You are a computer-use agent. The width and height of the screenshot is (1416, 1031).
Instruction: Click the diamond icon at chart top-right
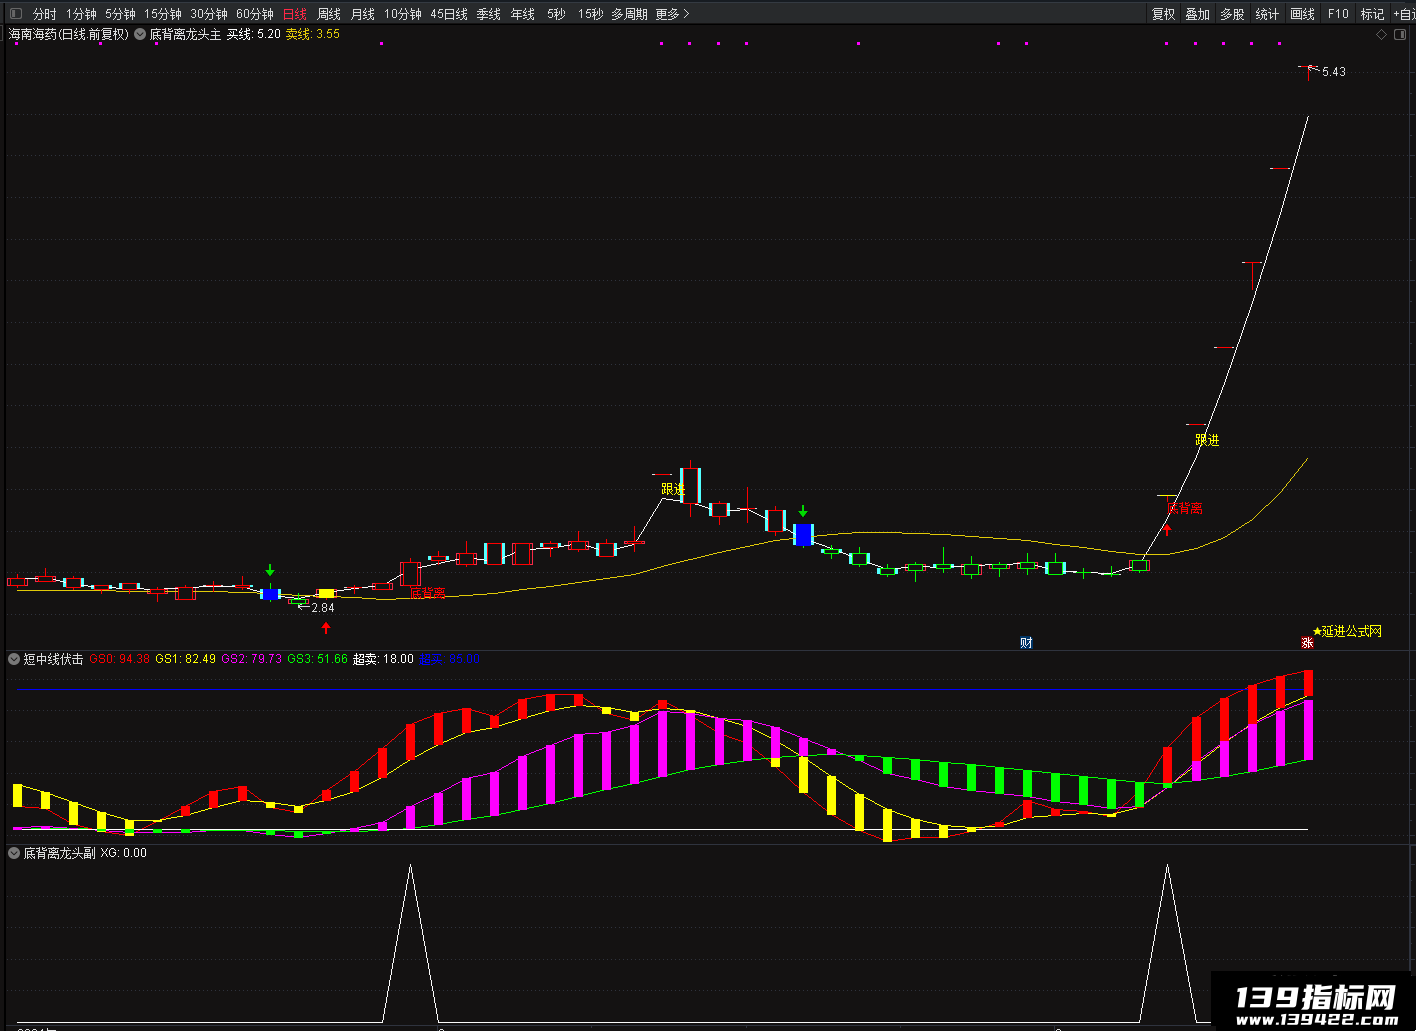tap(1381, 34)
